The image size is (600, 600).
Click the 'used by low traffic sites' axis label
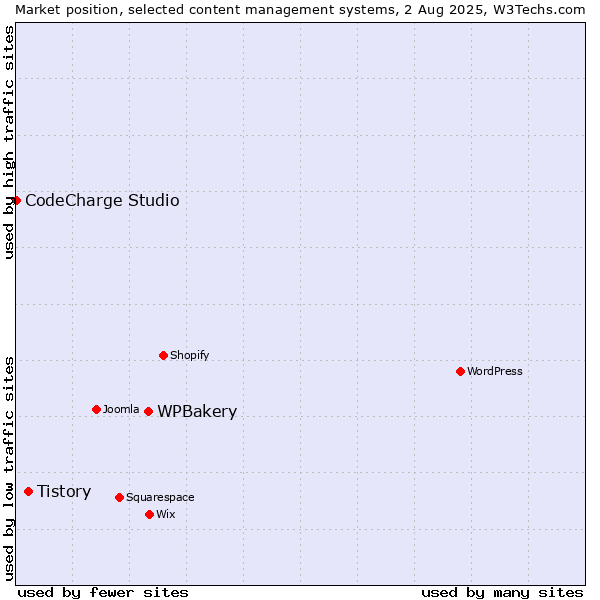click(9, 469)
